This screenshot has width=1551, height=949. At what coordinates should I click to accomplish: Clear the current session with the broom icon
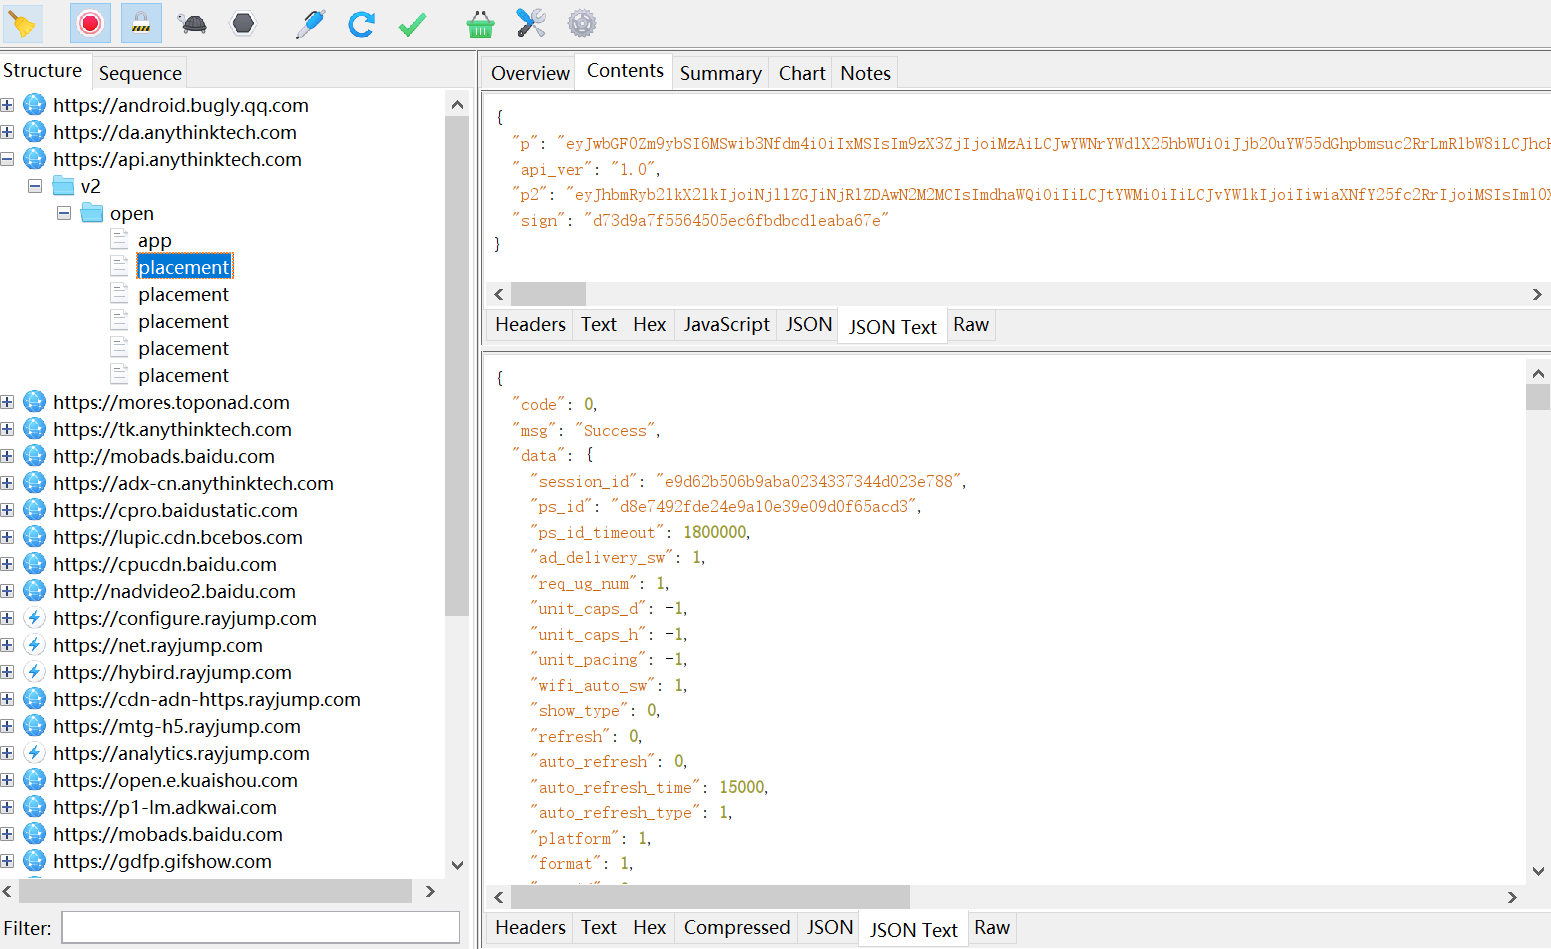(x=22, y=23)
